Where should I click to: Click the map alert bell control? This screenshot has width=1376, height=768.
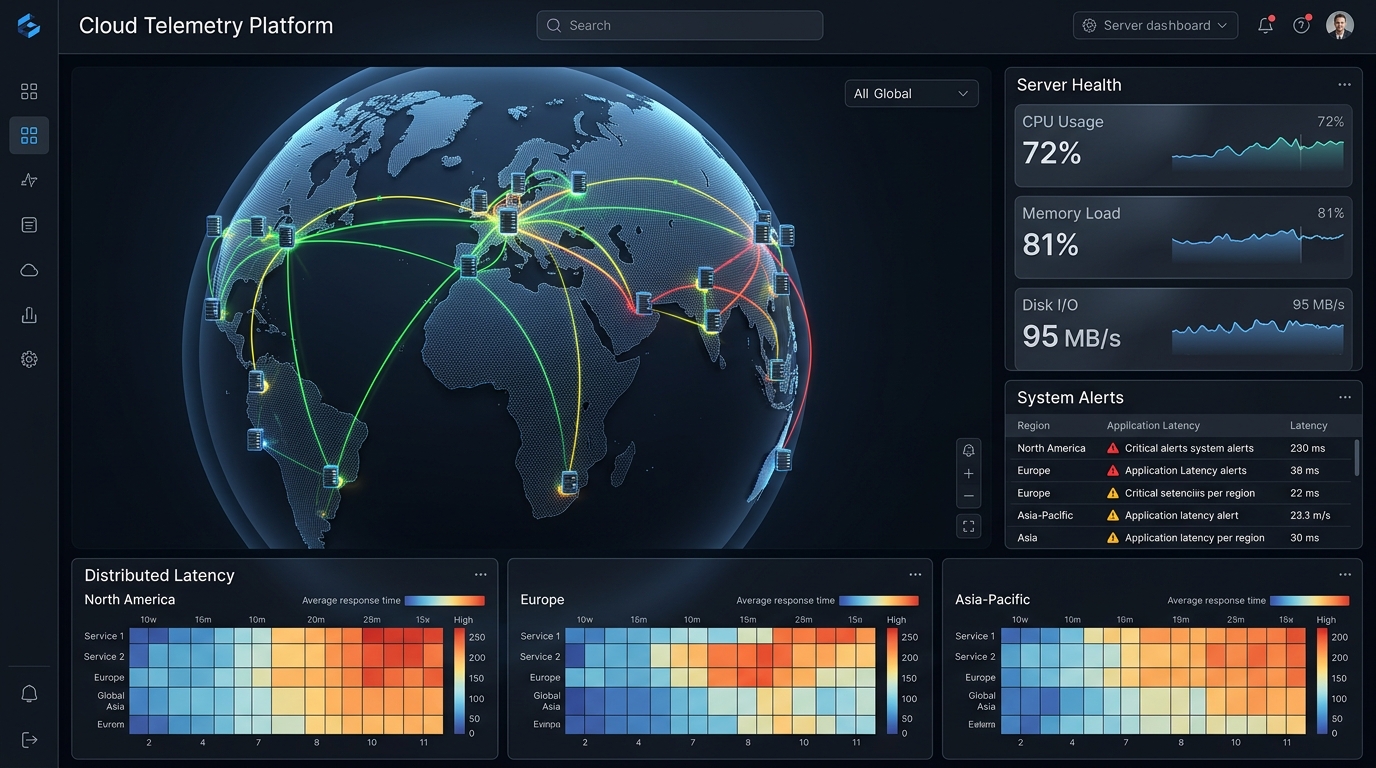(x=968, y=451)
